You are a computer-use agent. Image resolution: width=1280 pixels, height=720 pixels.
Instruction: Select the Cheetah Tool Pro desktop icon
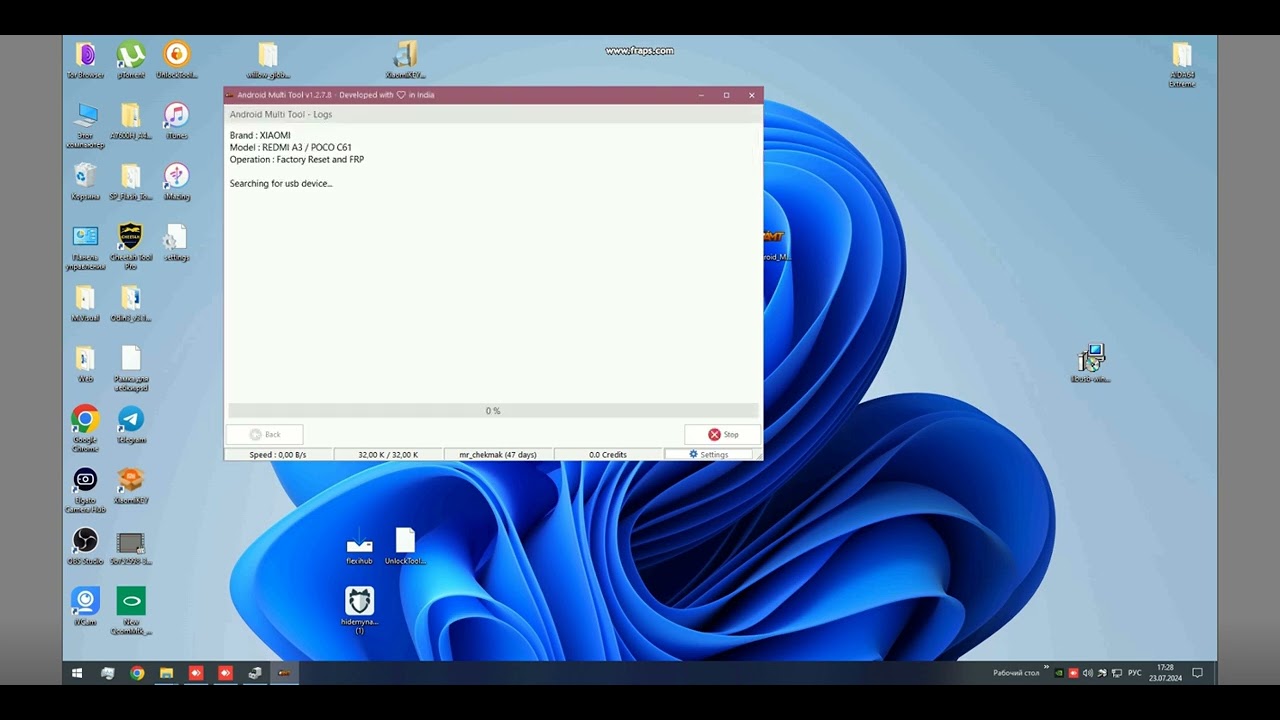pyautogui.click(x=131, y=247)
